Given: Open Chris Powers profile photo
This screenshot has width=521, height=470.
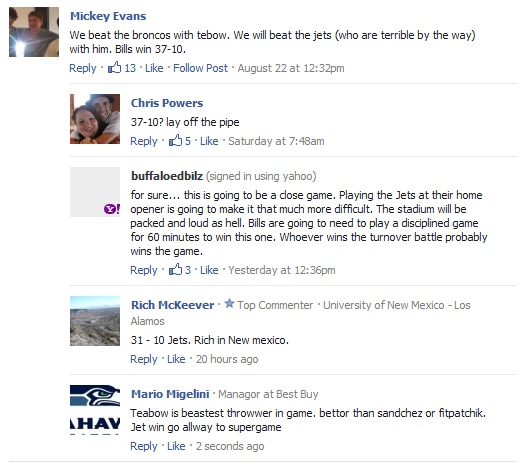Looking at the screenshot, I should click(x=95, y=119).
